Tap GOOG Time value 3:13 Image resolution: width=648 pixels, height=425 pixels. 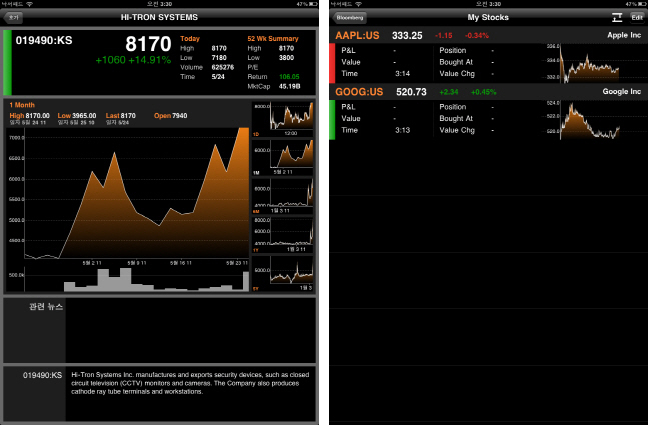pyautogui.click(x=402, y=130)
